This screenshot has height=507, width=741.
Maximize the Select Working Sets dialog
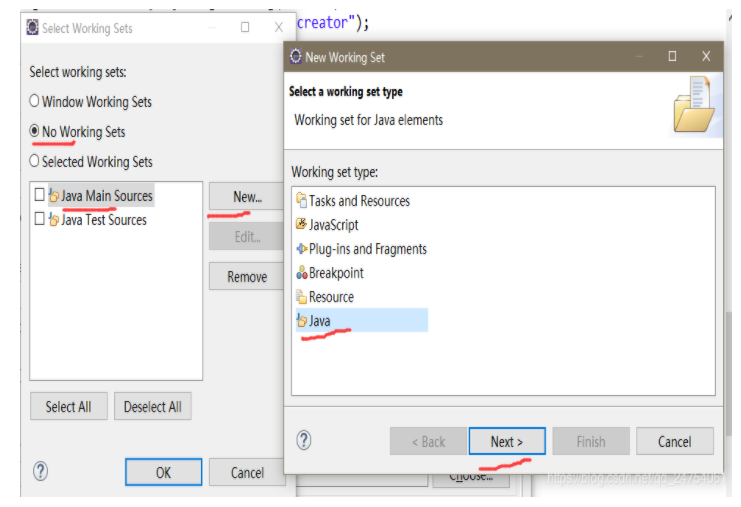point(245,27)
